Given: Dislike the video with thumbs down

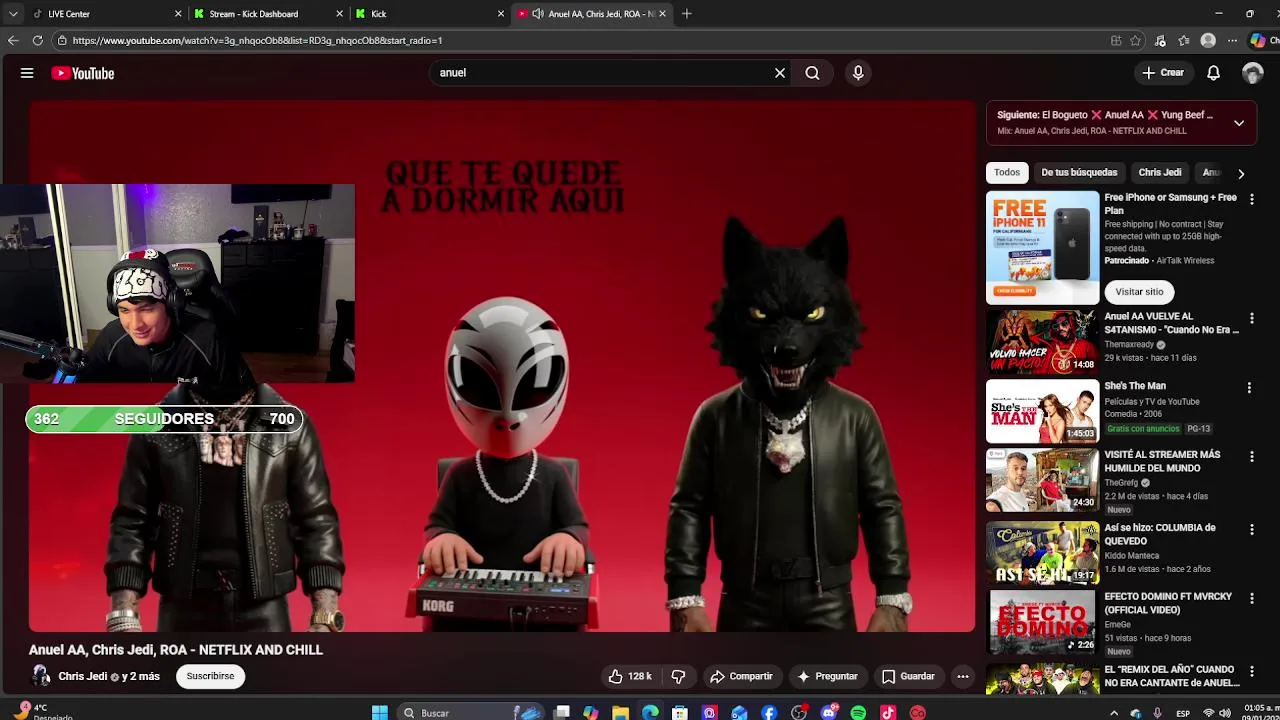Looking at the screenshot, I should 678,677.
